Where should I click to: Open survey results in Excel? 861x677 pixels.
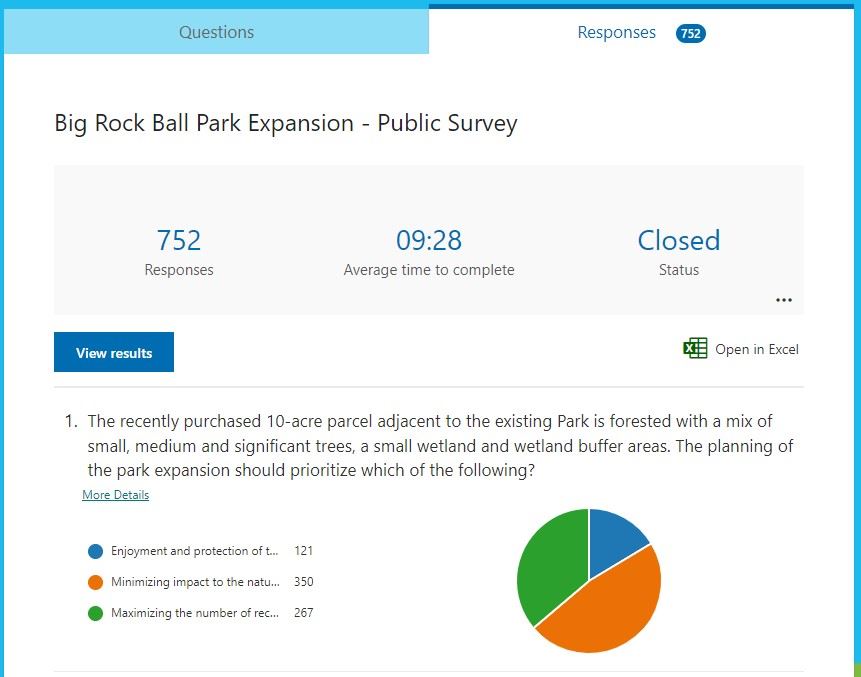pyautogui.click(x=757, y=348)
